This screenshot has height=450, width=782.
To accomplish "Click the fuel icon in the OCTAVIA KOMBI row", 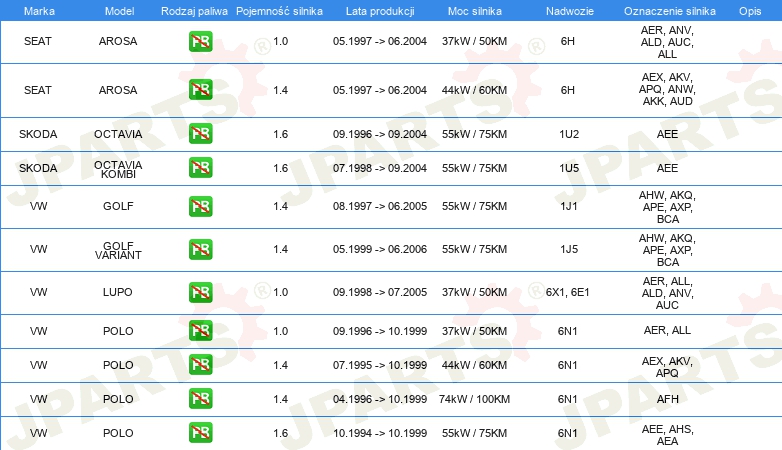I will pyautogui.click(x=200, y=168).
